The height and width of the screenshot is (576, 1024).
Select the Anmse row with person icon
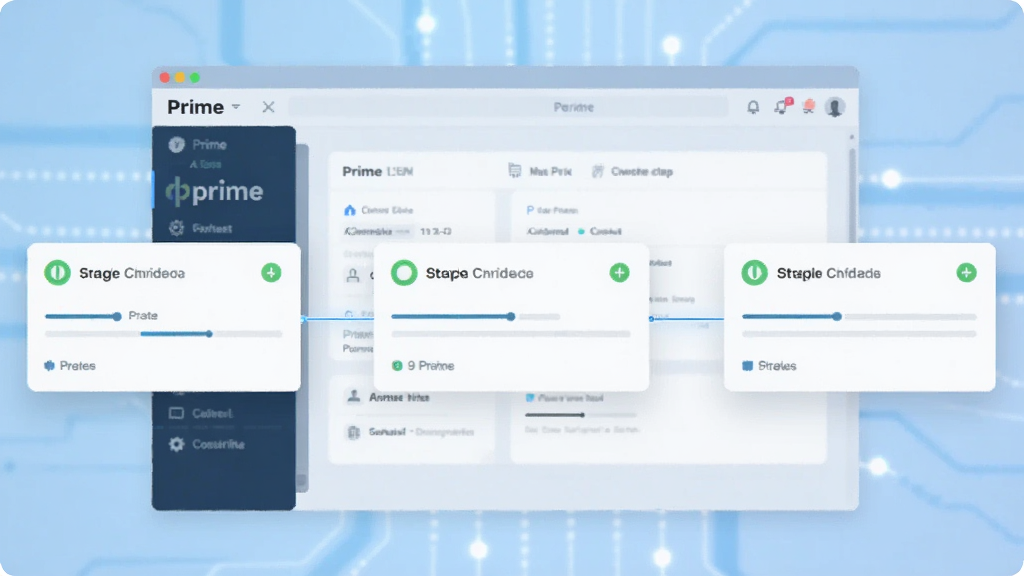coord(387,397)
